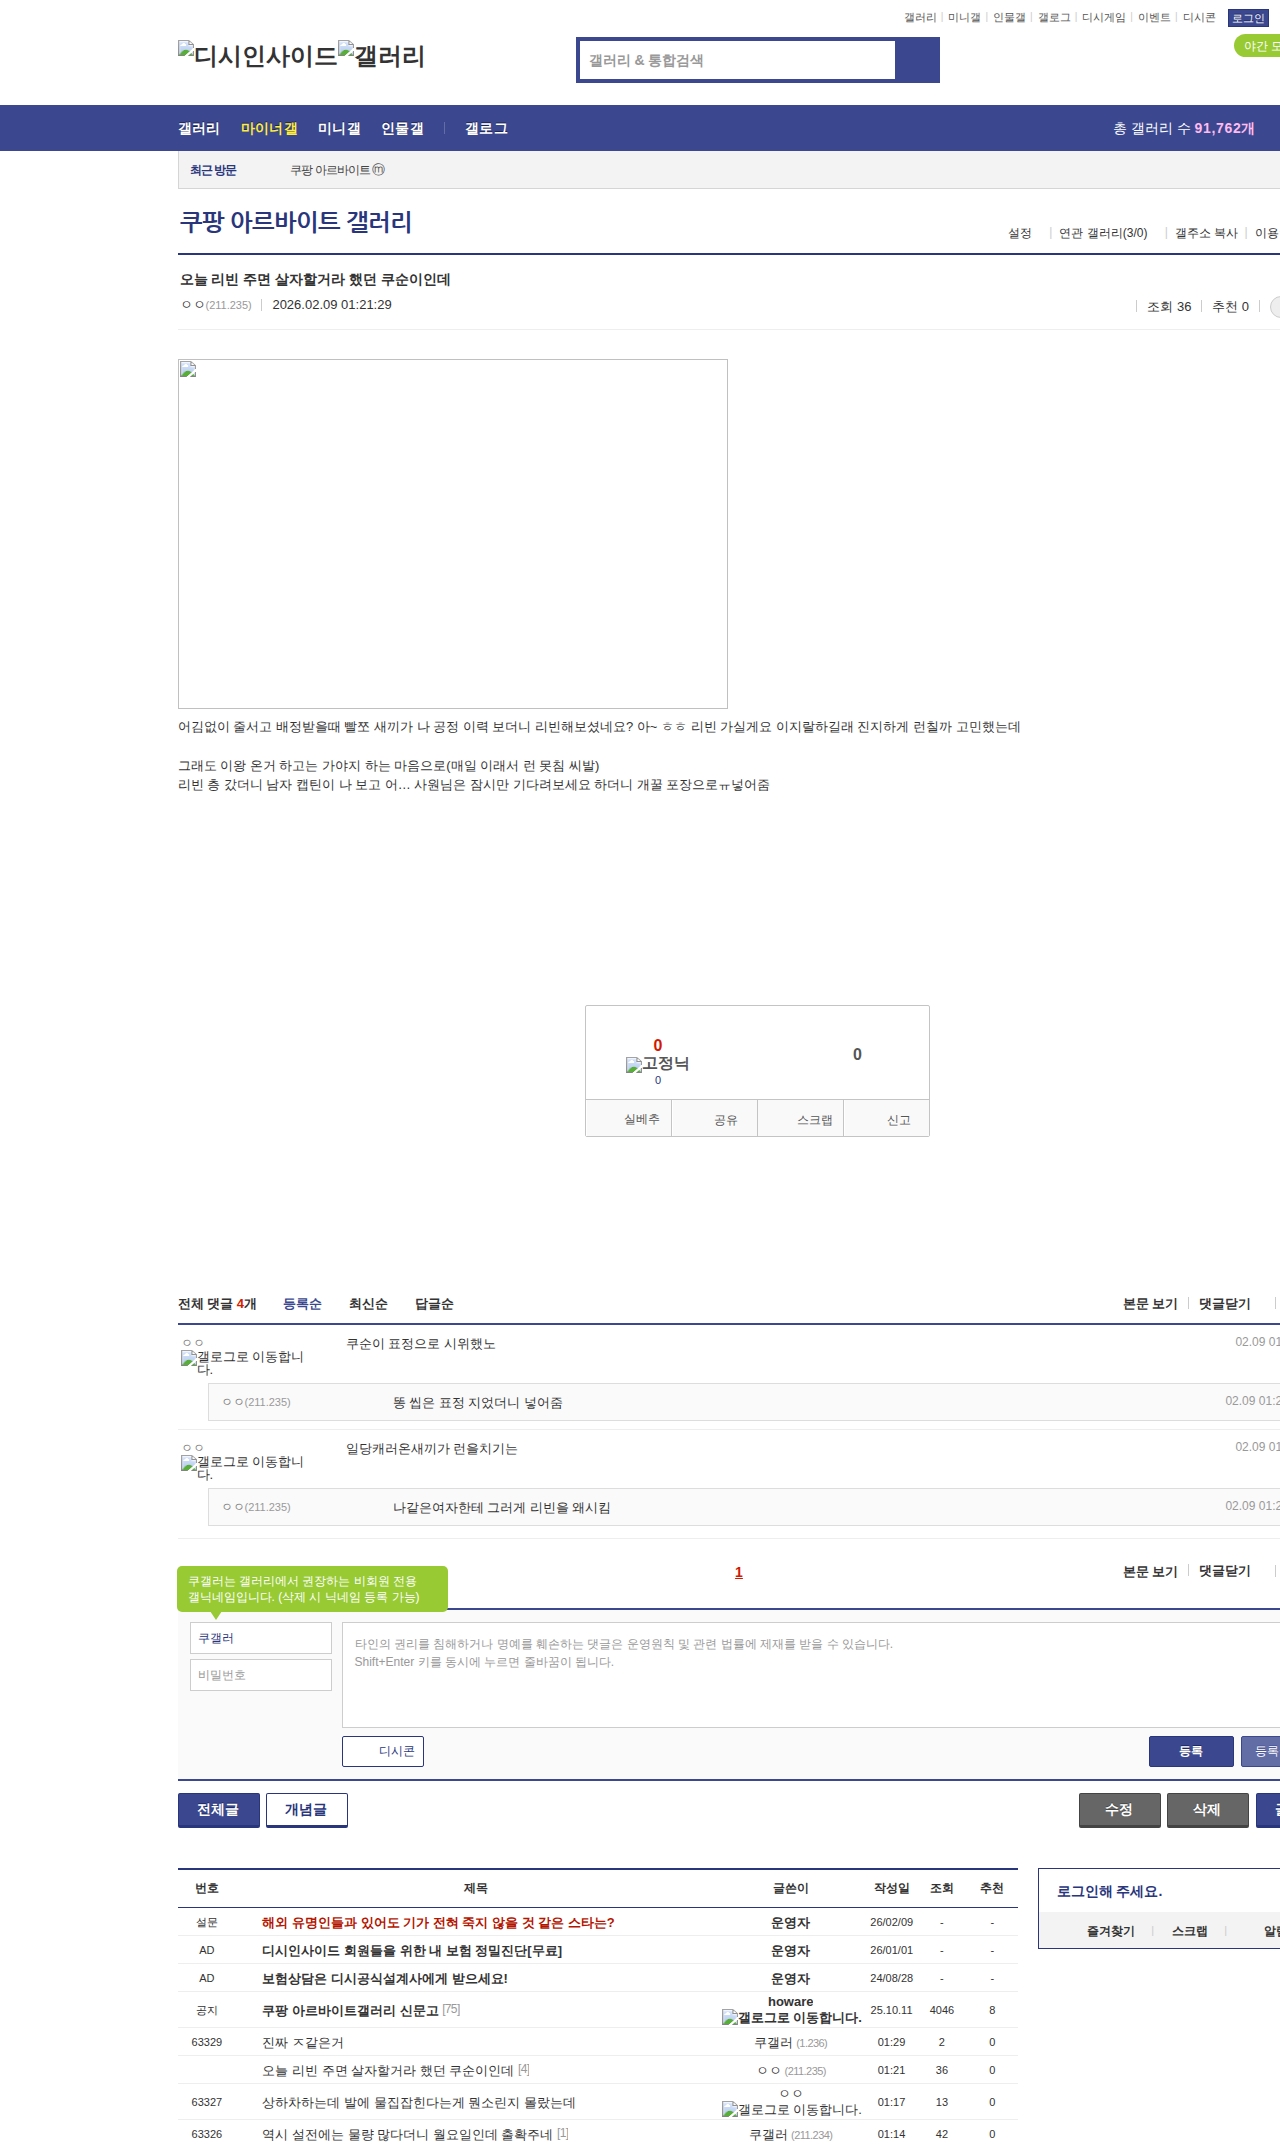This screenshot has width=1280, height=2145.
Task: Open the gallery 설정 link
Action: pyautogui.click(x=1019, y=233)
